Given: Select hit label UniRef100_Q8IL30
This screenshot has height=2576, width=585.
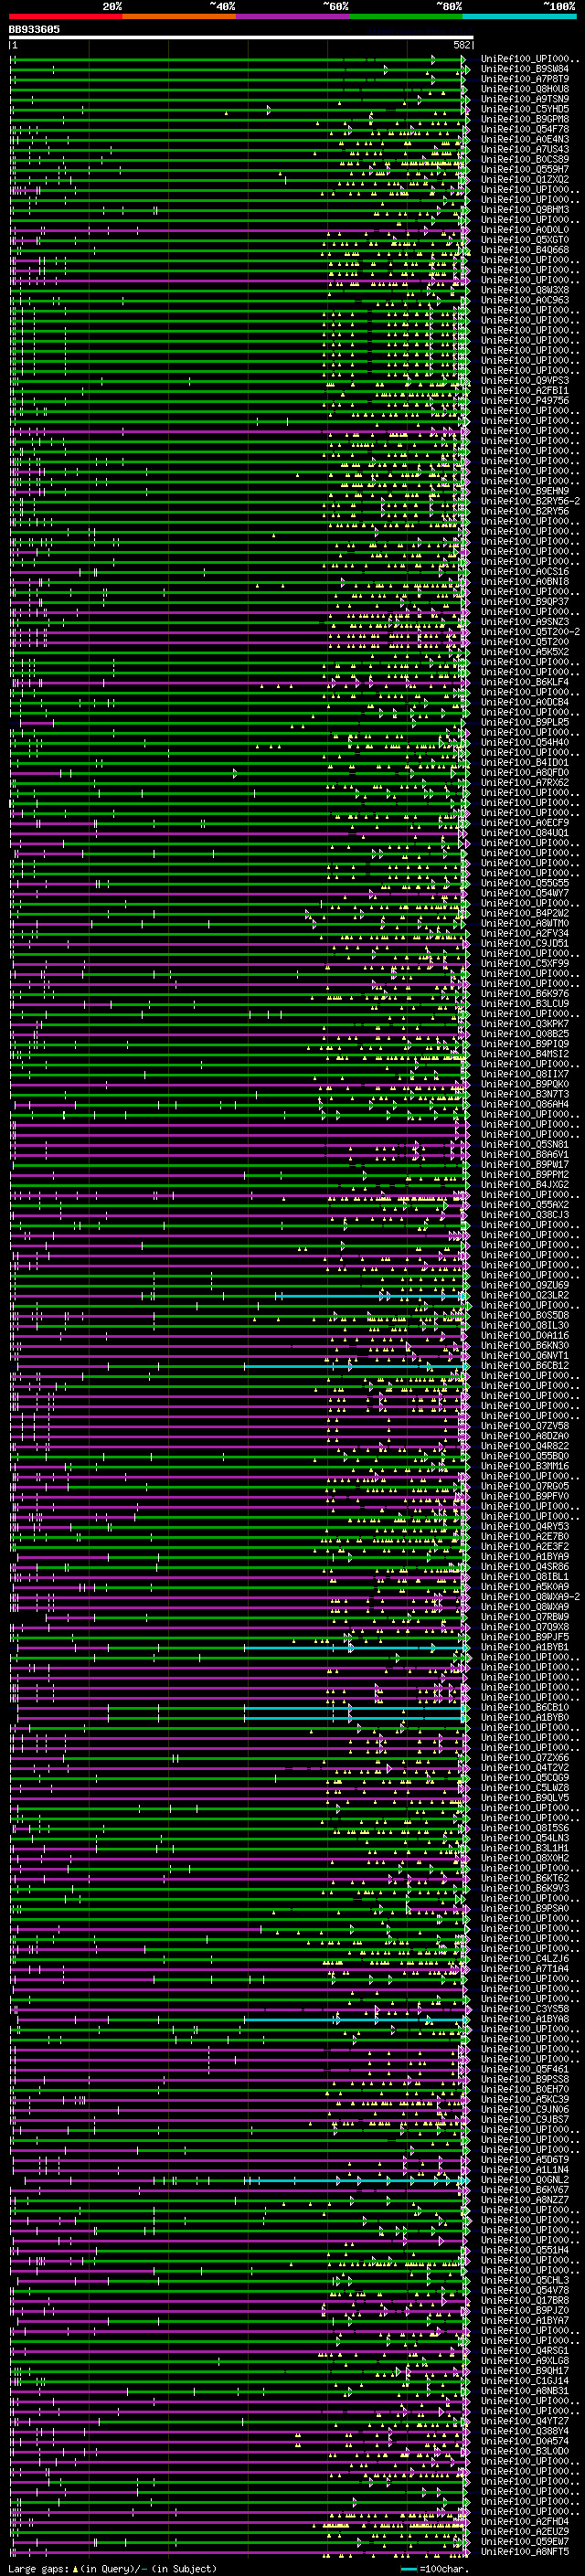Looking at the screenshot, I should click(525, 1325).
